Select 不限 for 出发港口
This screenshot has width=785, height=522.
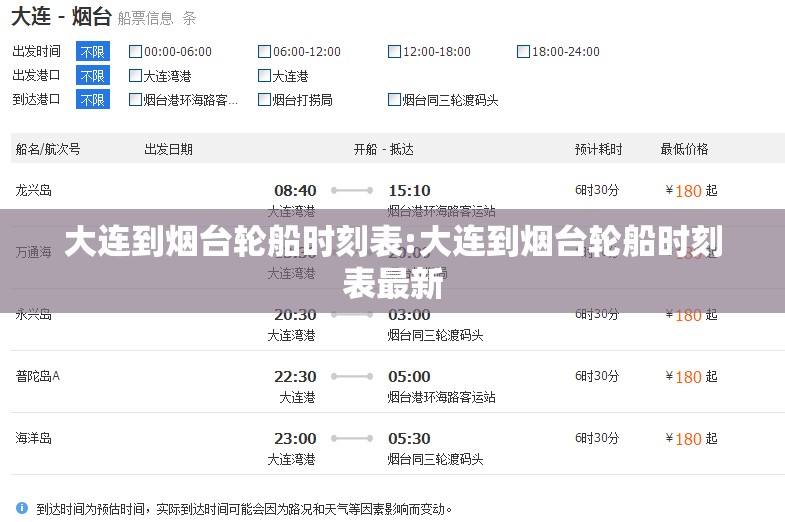click(93, 76)
